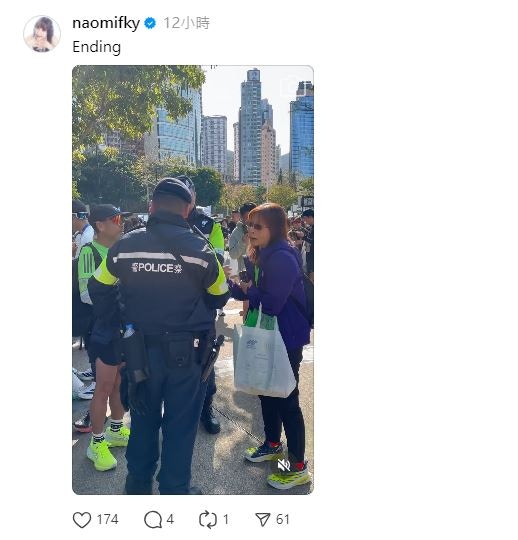Share the post with the paper plane icon
Screen dimensions: 518x540
tap(263, 520)
